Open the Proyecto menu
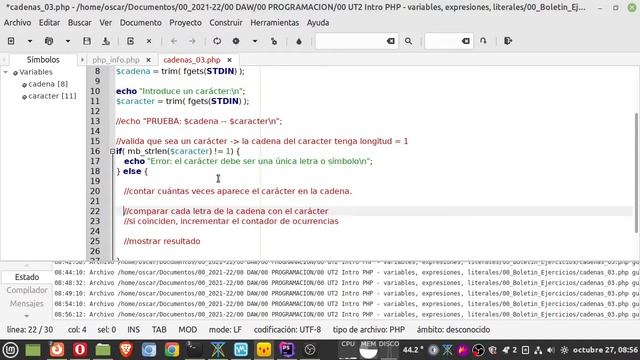 coord(186,23)
